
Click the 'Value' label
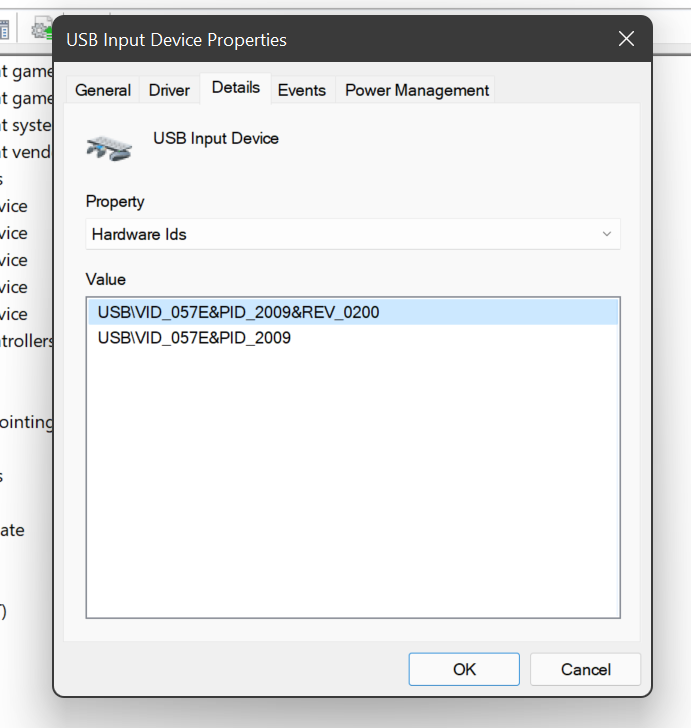pyautogui.click(x=106, y=280)
